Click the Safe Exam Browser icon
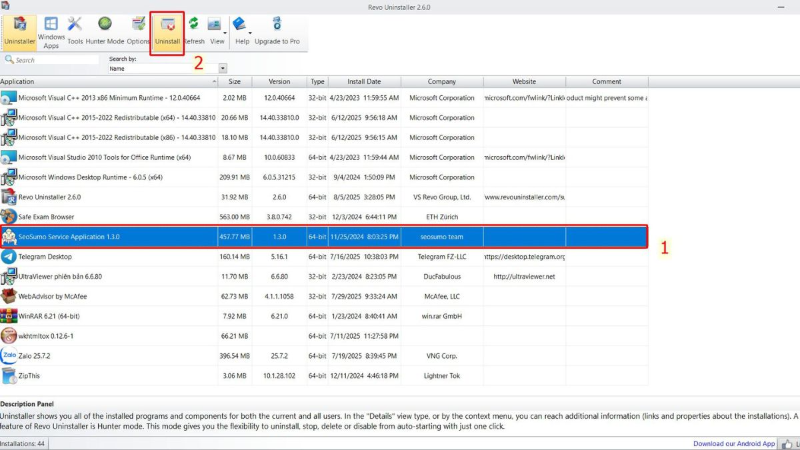 coord(9,217)
